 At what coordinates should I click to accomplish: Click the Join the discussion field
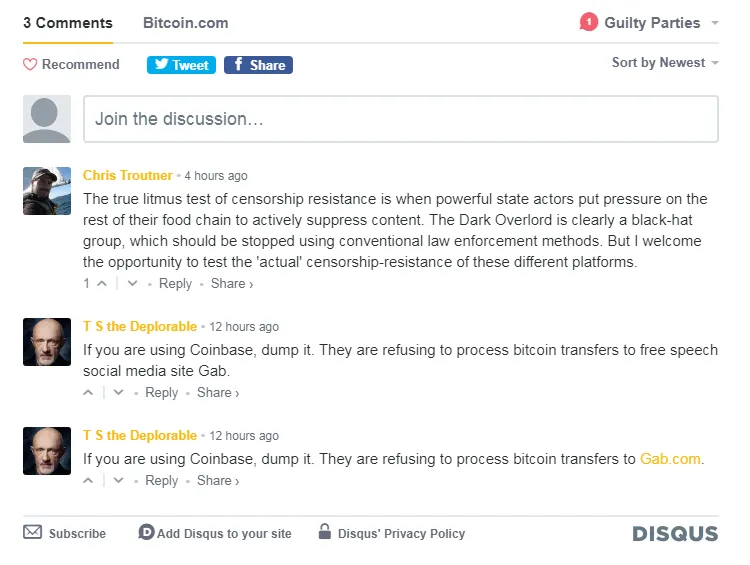[401, 119]
